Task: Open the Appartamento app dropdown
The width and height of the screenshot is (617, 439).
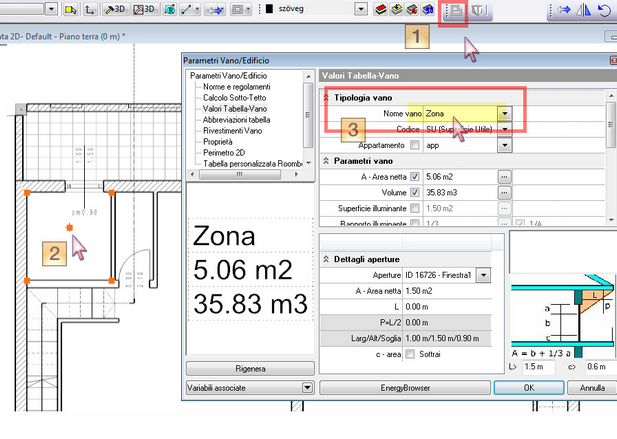Action: 505,146
